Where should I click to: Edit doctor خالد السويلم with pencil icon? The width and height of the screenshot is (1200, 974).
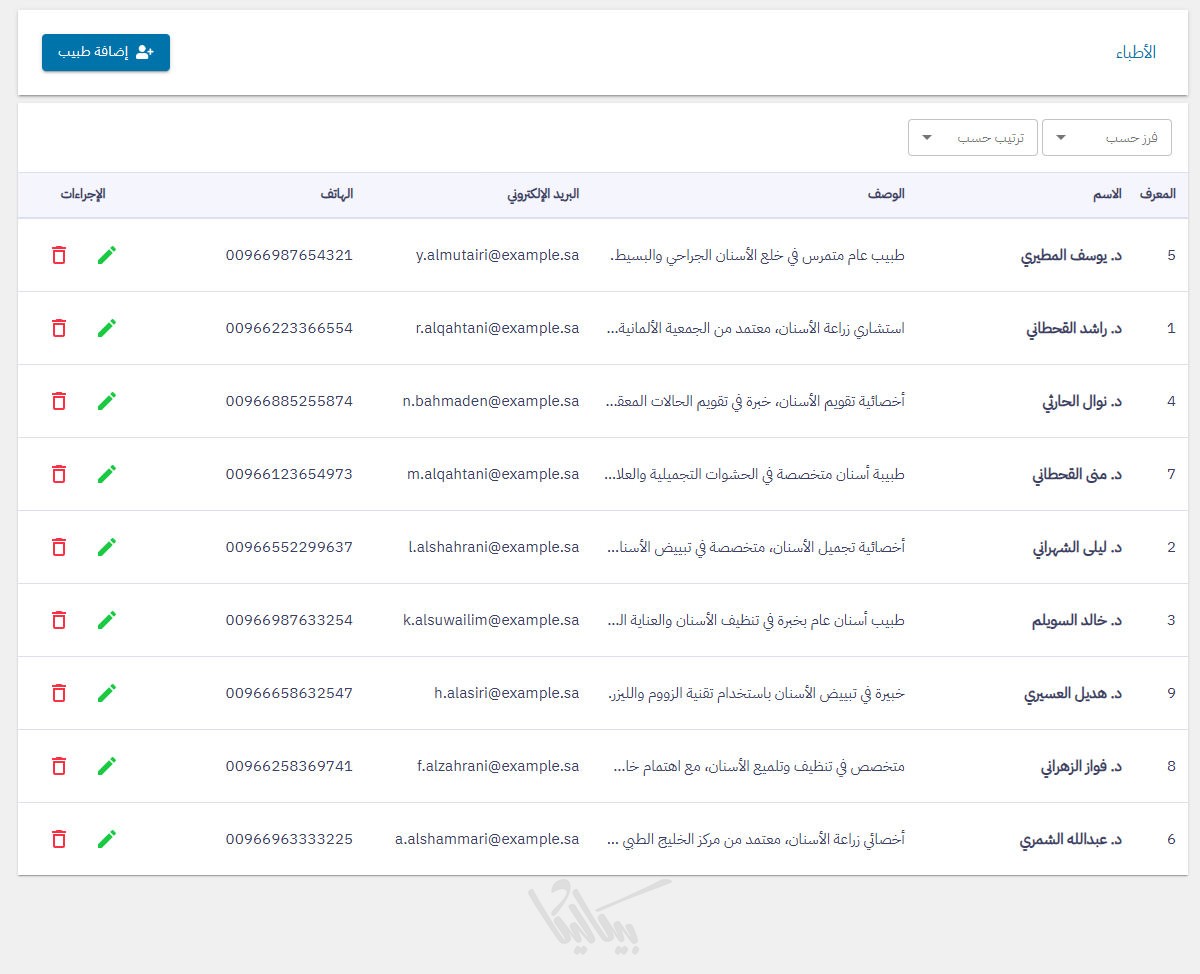107,620
